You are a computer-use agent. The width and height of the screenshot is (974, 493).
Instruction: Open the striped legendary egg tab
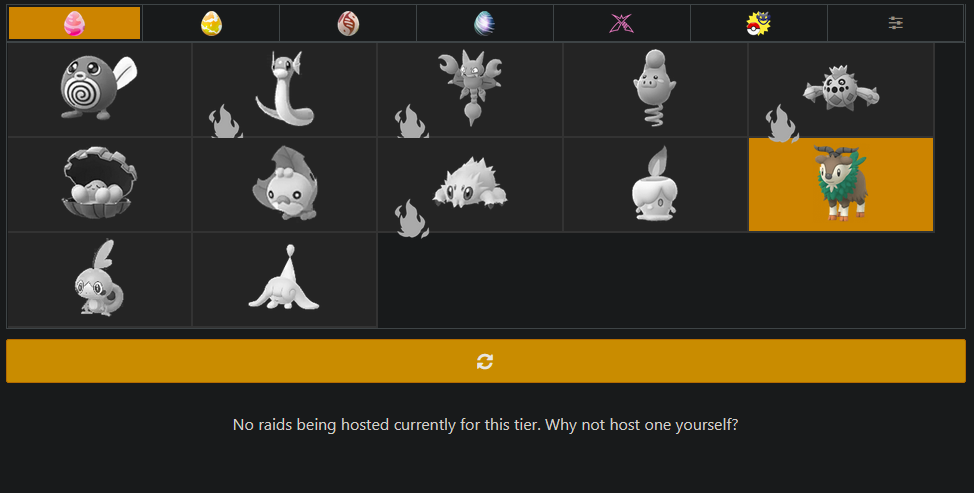click(x=485, y=23)
